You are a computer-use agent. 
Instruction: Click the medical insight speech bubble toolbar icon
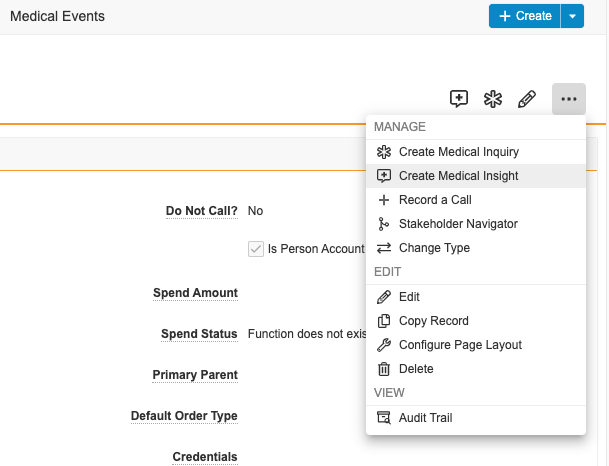point(459,99)
